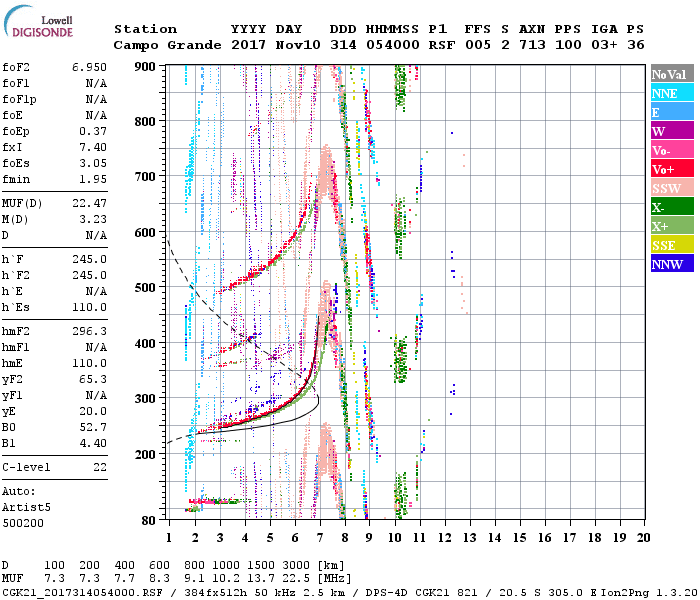Click the SSW light pink legend entry

click(x=671, y=188)
